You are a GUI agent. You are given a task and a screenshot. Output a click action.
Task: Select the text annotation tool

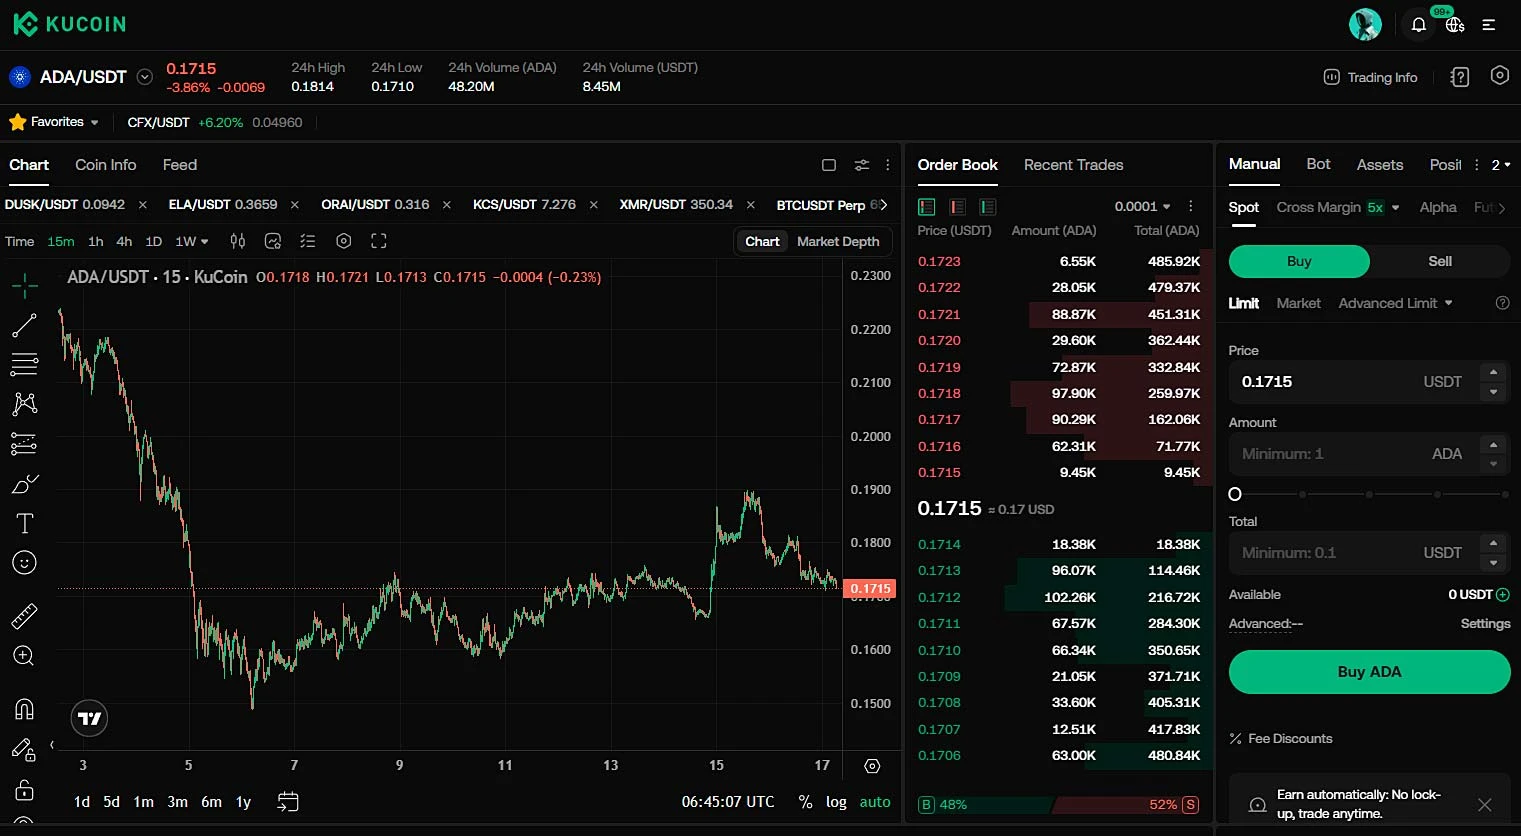[25, 523]
